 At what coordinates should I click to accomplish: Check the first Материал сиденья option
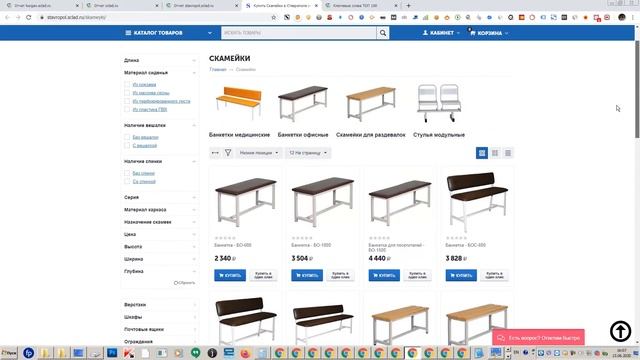click(127, 84)
